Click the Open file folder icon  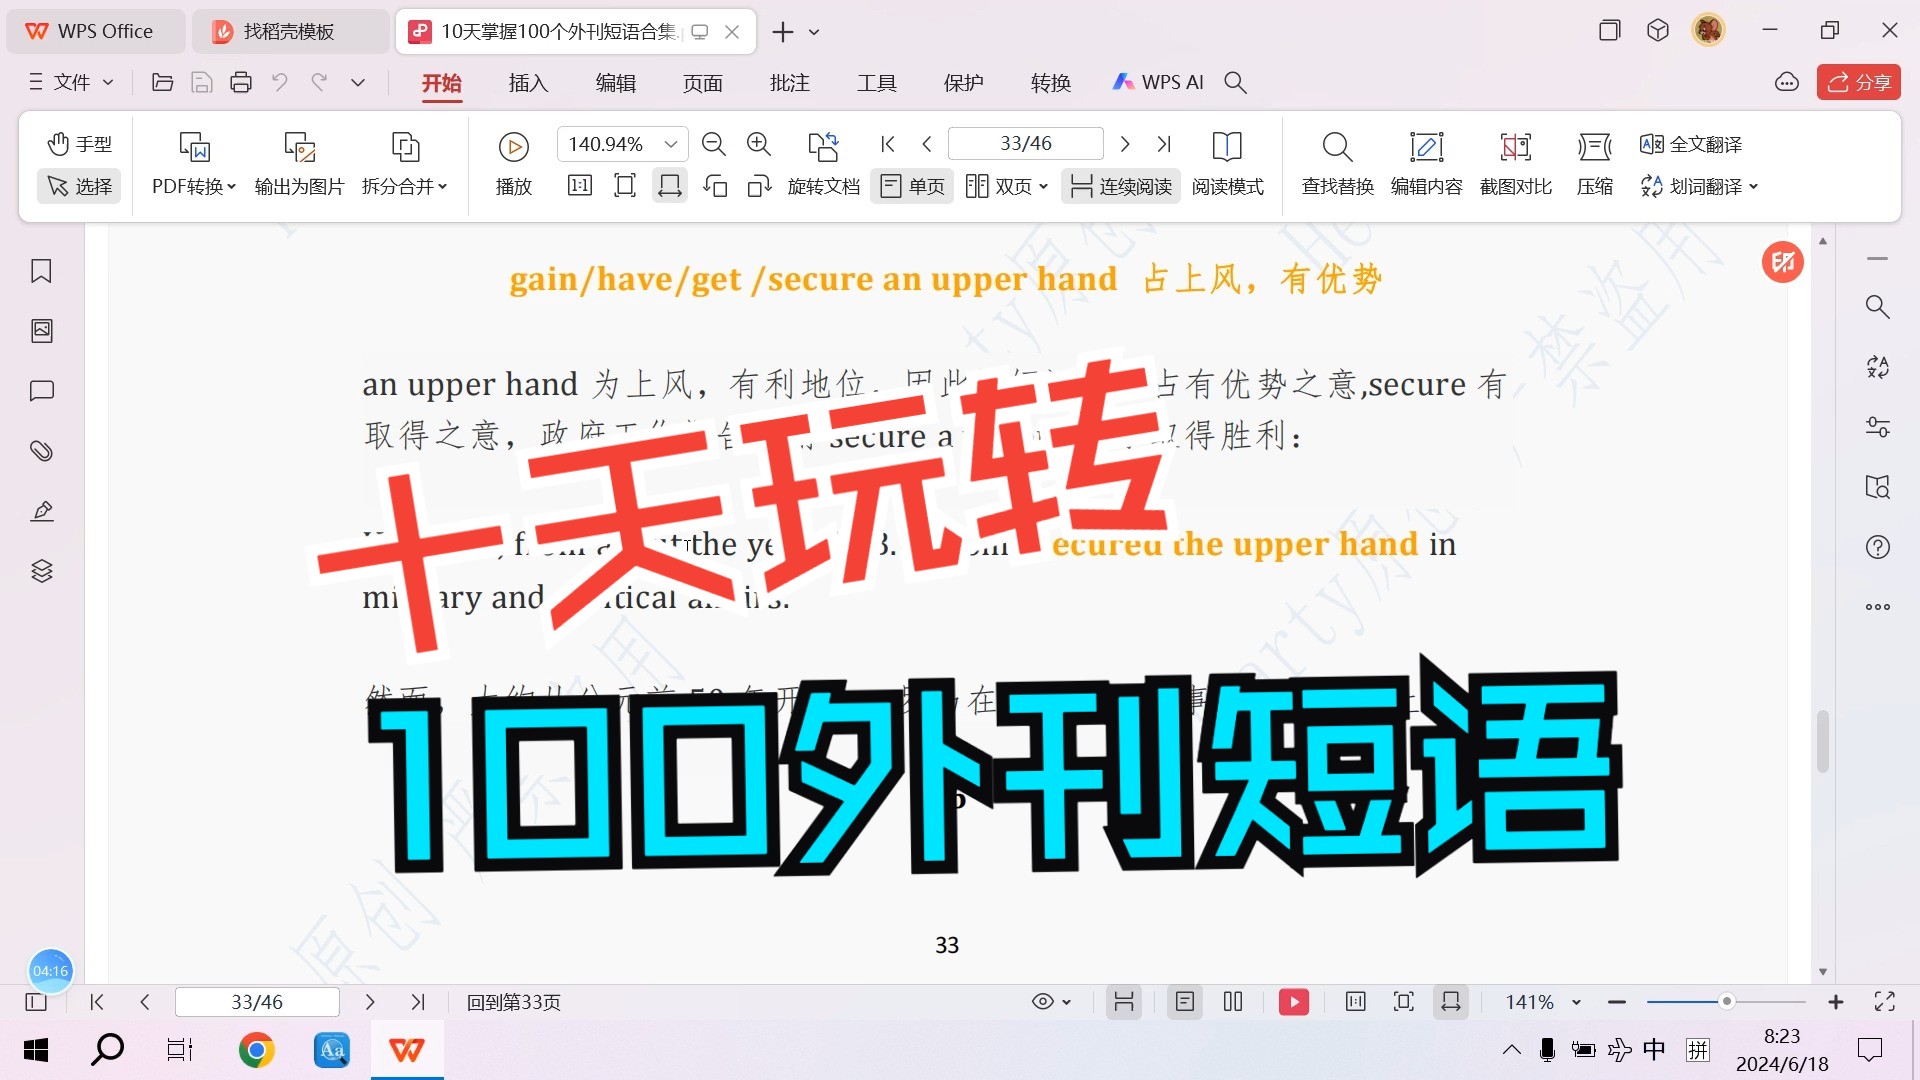pos(162,82)
